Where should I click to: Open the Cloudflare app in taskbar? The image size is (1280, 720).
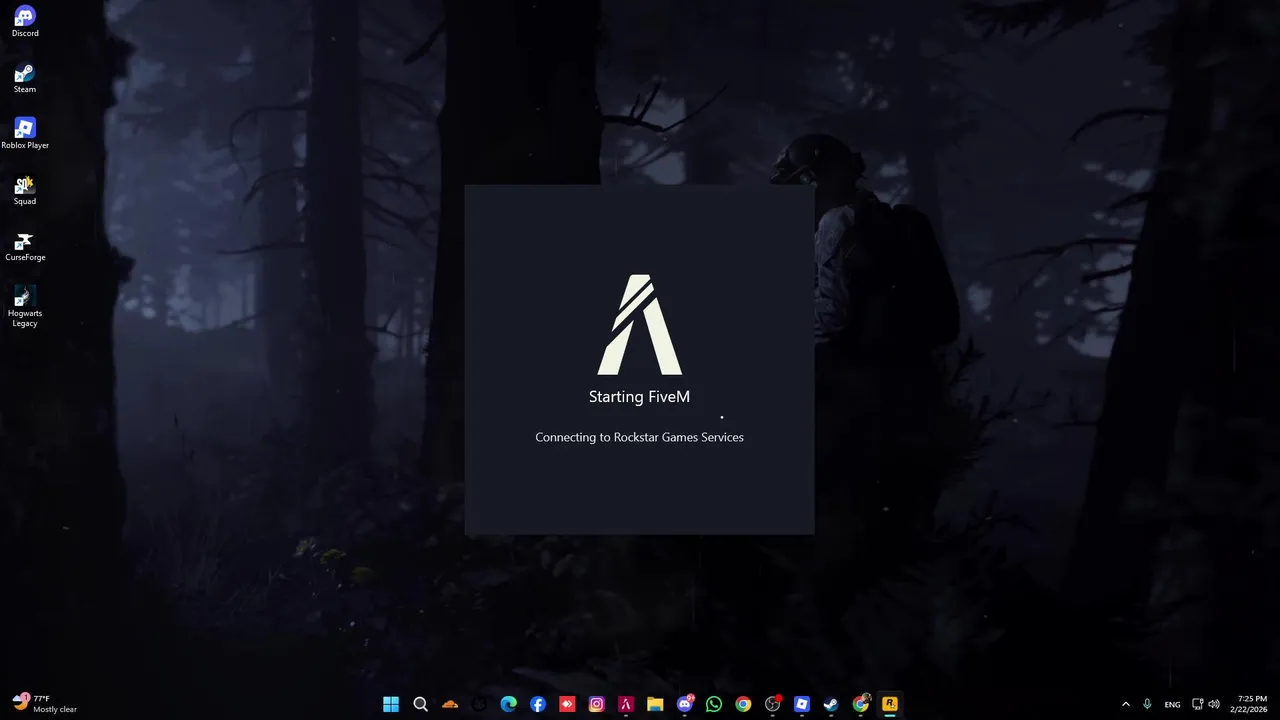tap(450, 704)
